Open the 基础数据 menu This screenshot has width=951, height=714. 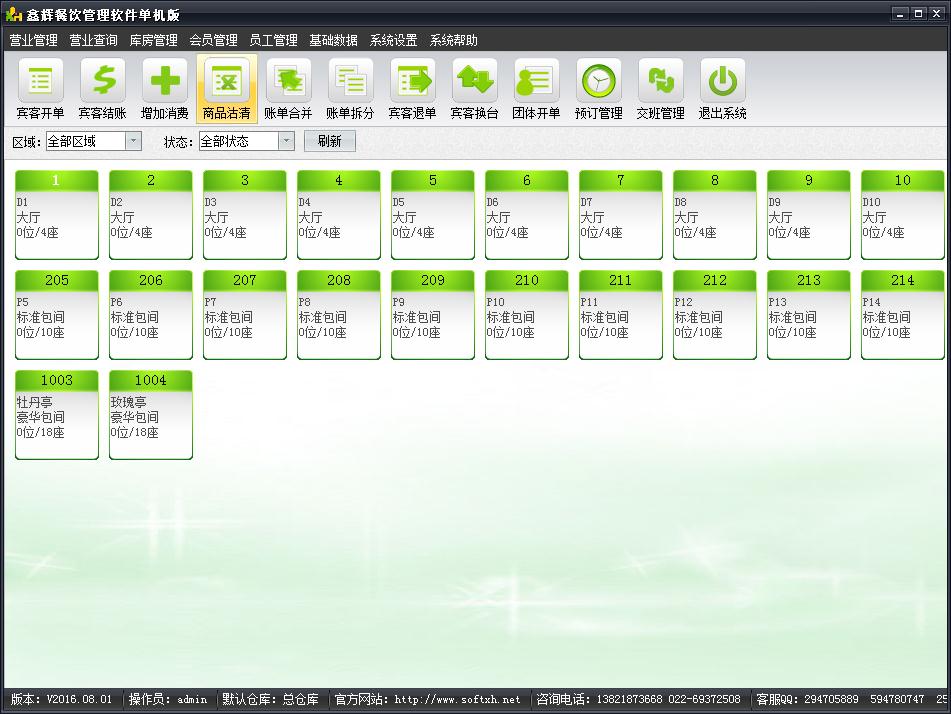(x=334, y=41)
